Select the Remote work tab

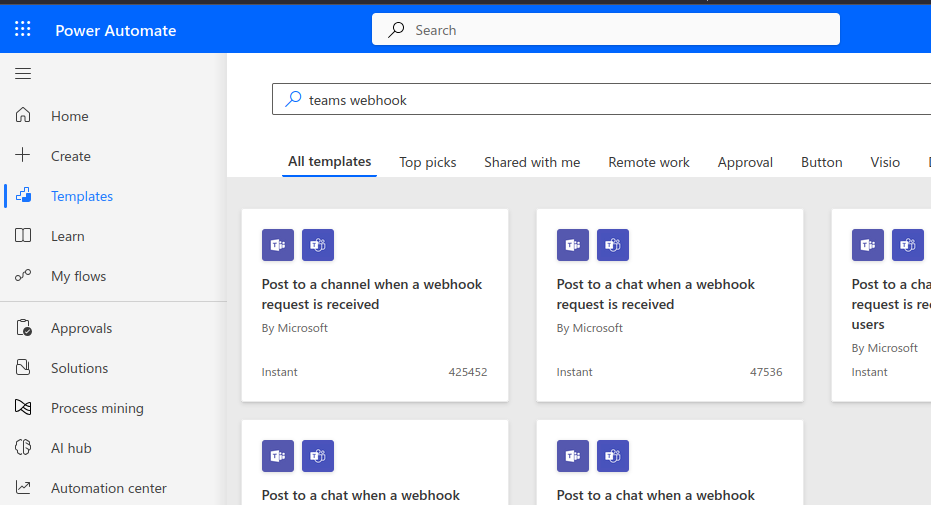point(649,162)
